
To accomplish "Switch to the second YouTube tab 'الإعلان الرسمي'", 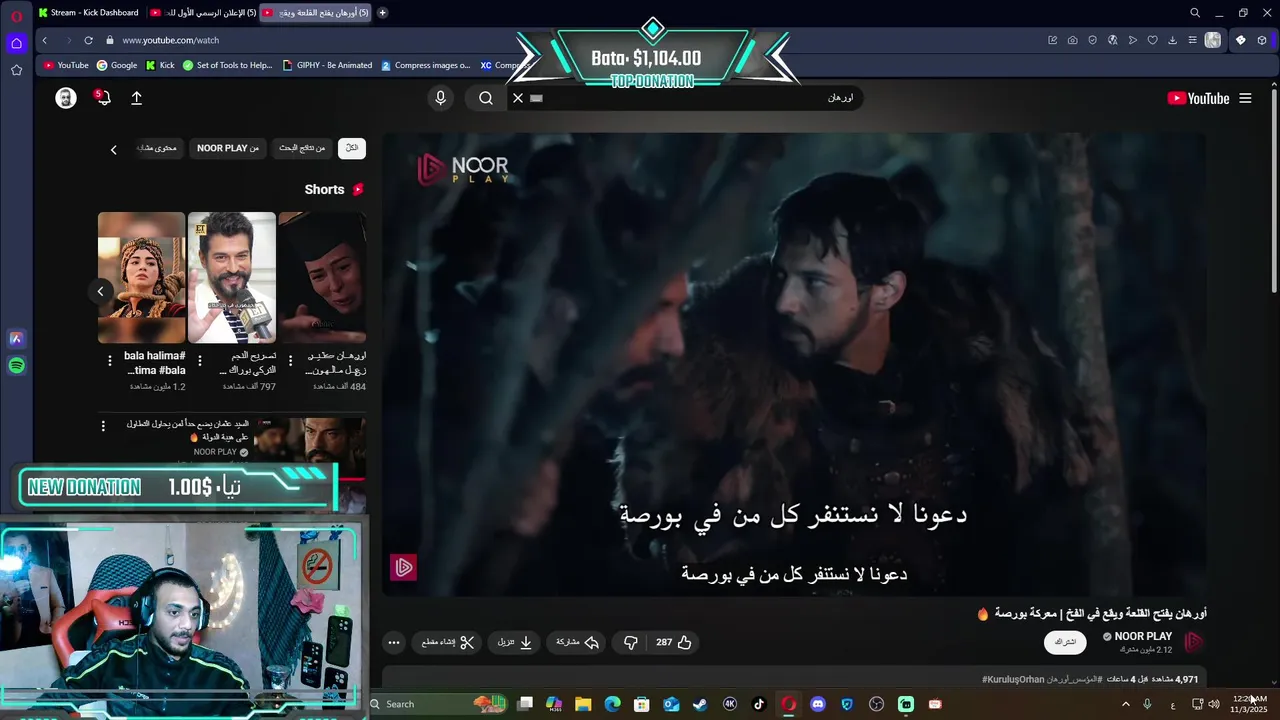I will click(x=203, y=13).
